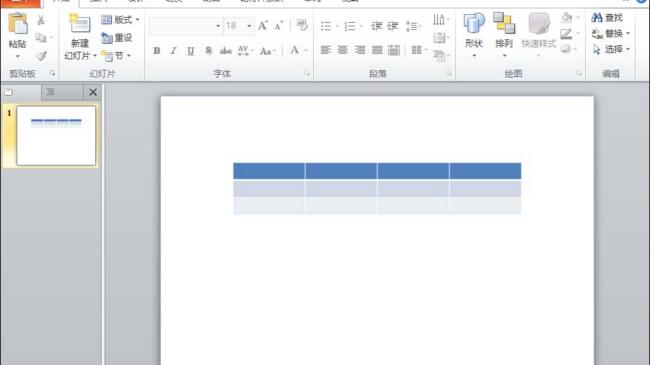
Task: Click the Shapes (形状) gallery icon
Action: pos(474,23)
